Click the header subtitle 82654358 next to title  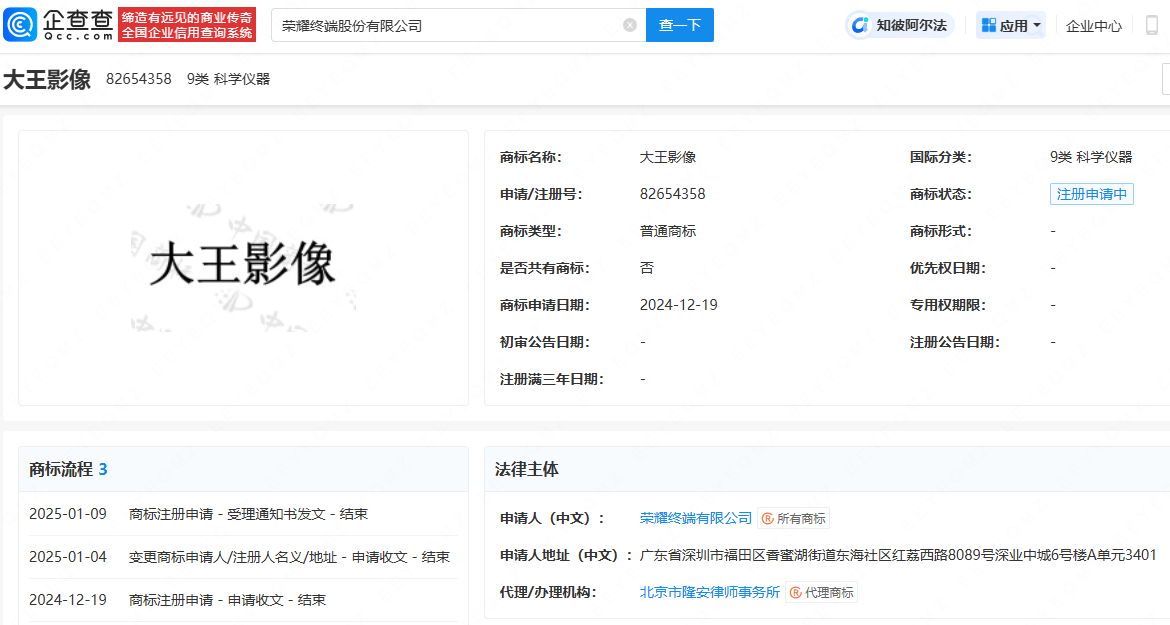click(x=139, y=79)
